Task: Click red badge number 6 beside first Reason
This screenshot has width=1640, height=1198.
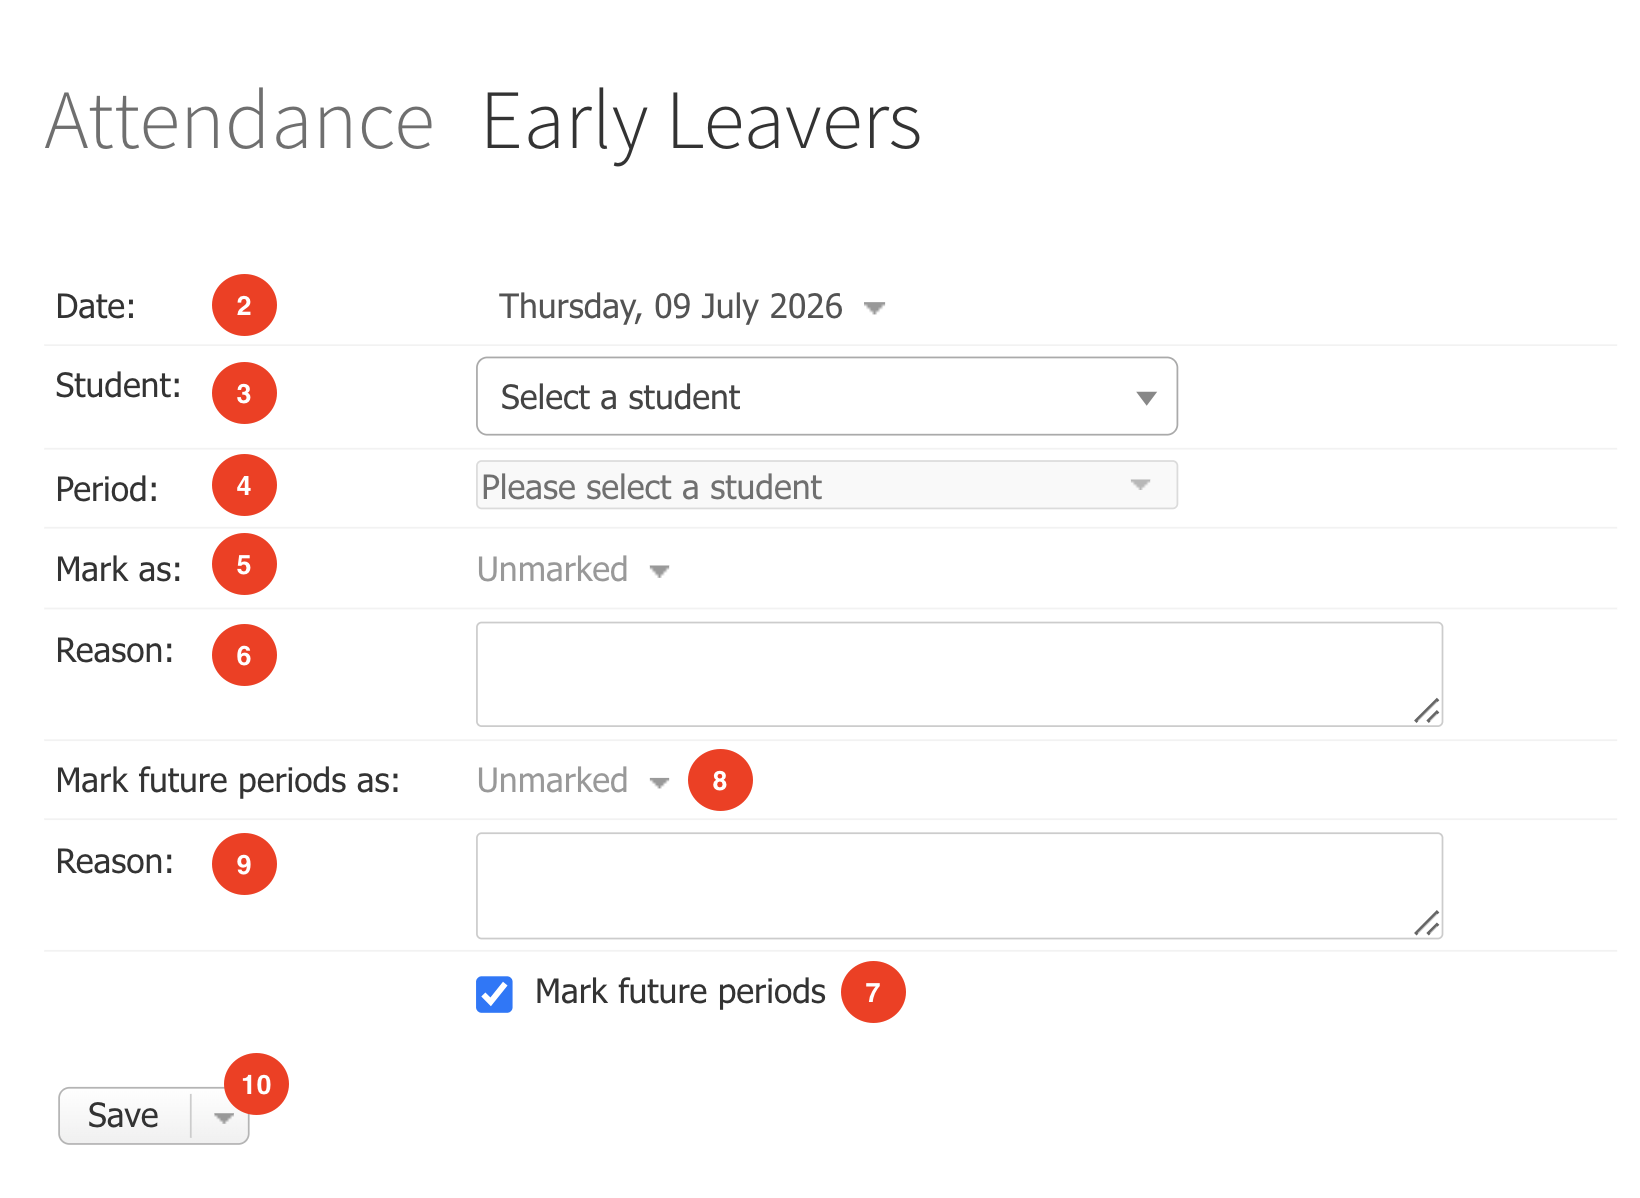Action: (x=244, y=655)
